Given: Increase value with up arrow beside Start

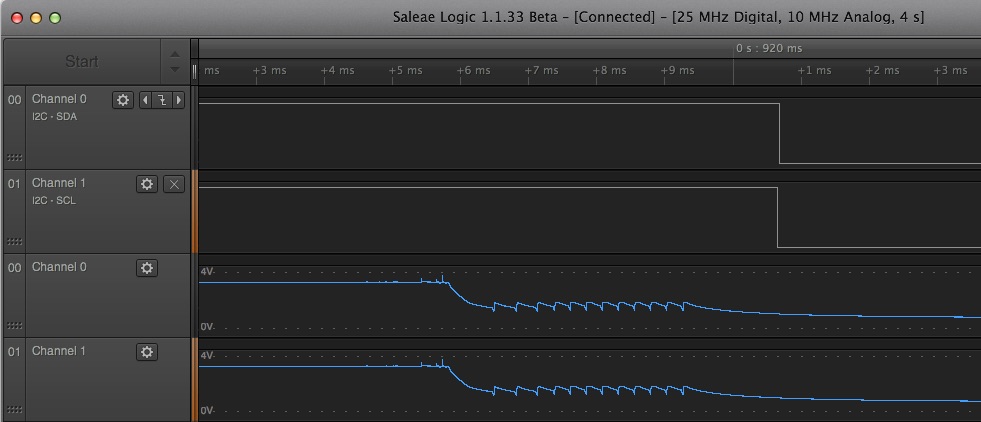Looking at the screenshot, I should 175,54.
